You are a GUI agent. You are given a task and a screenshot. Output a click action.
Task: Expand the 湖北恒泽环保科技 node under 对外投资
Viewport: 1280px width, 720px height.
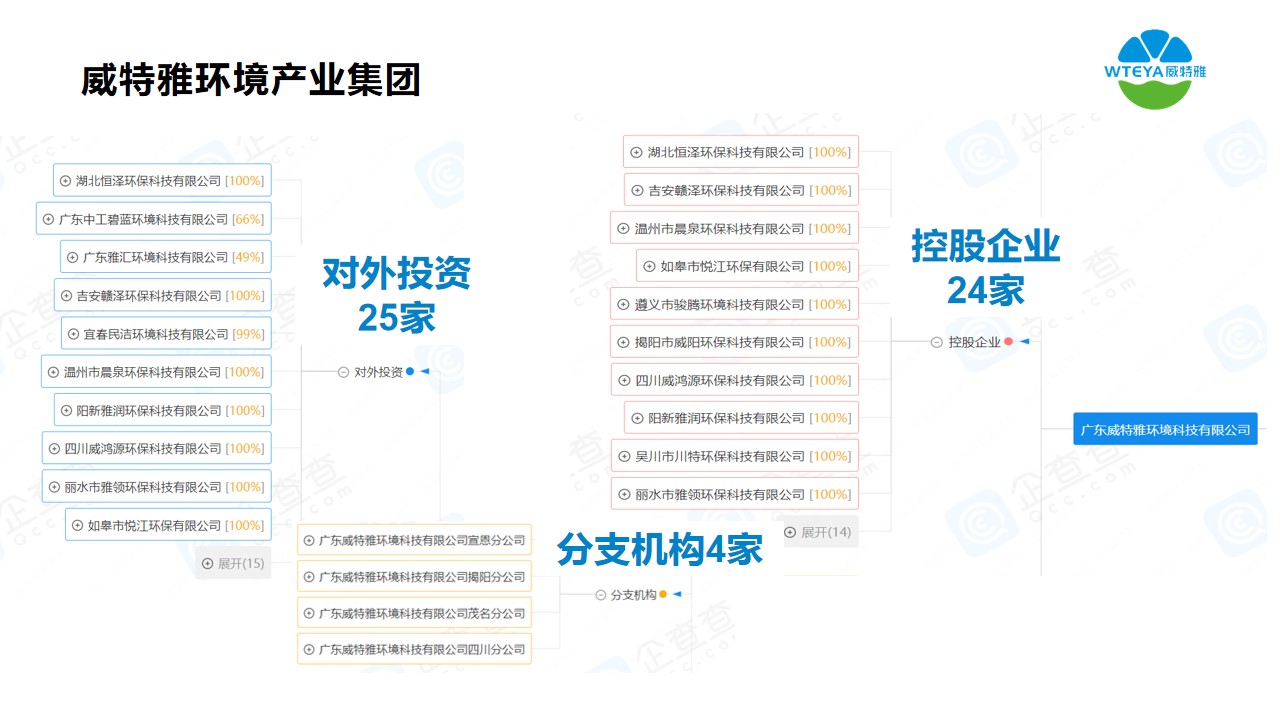tap(66, 181)
